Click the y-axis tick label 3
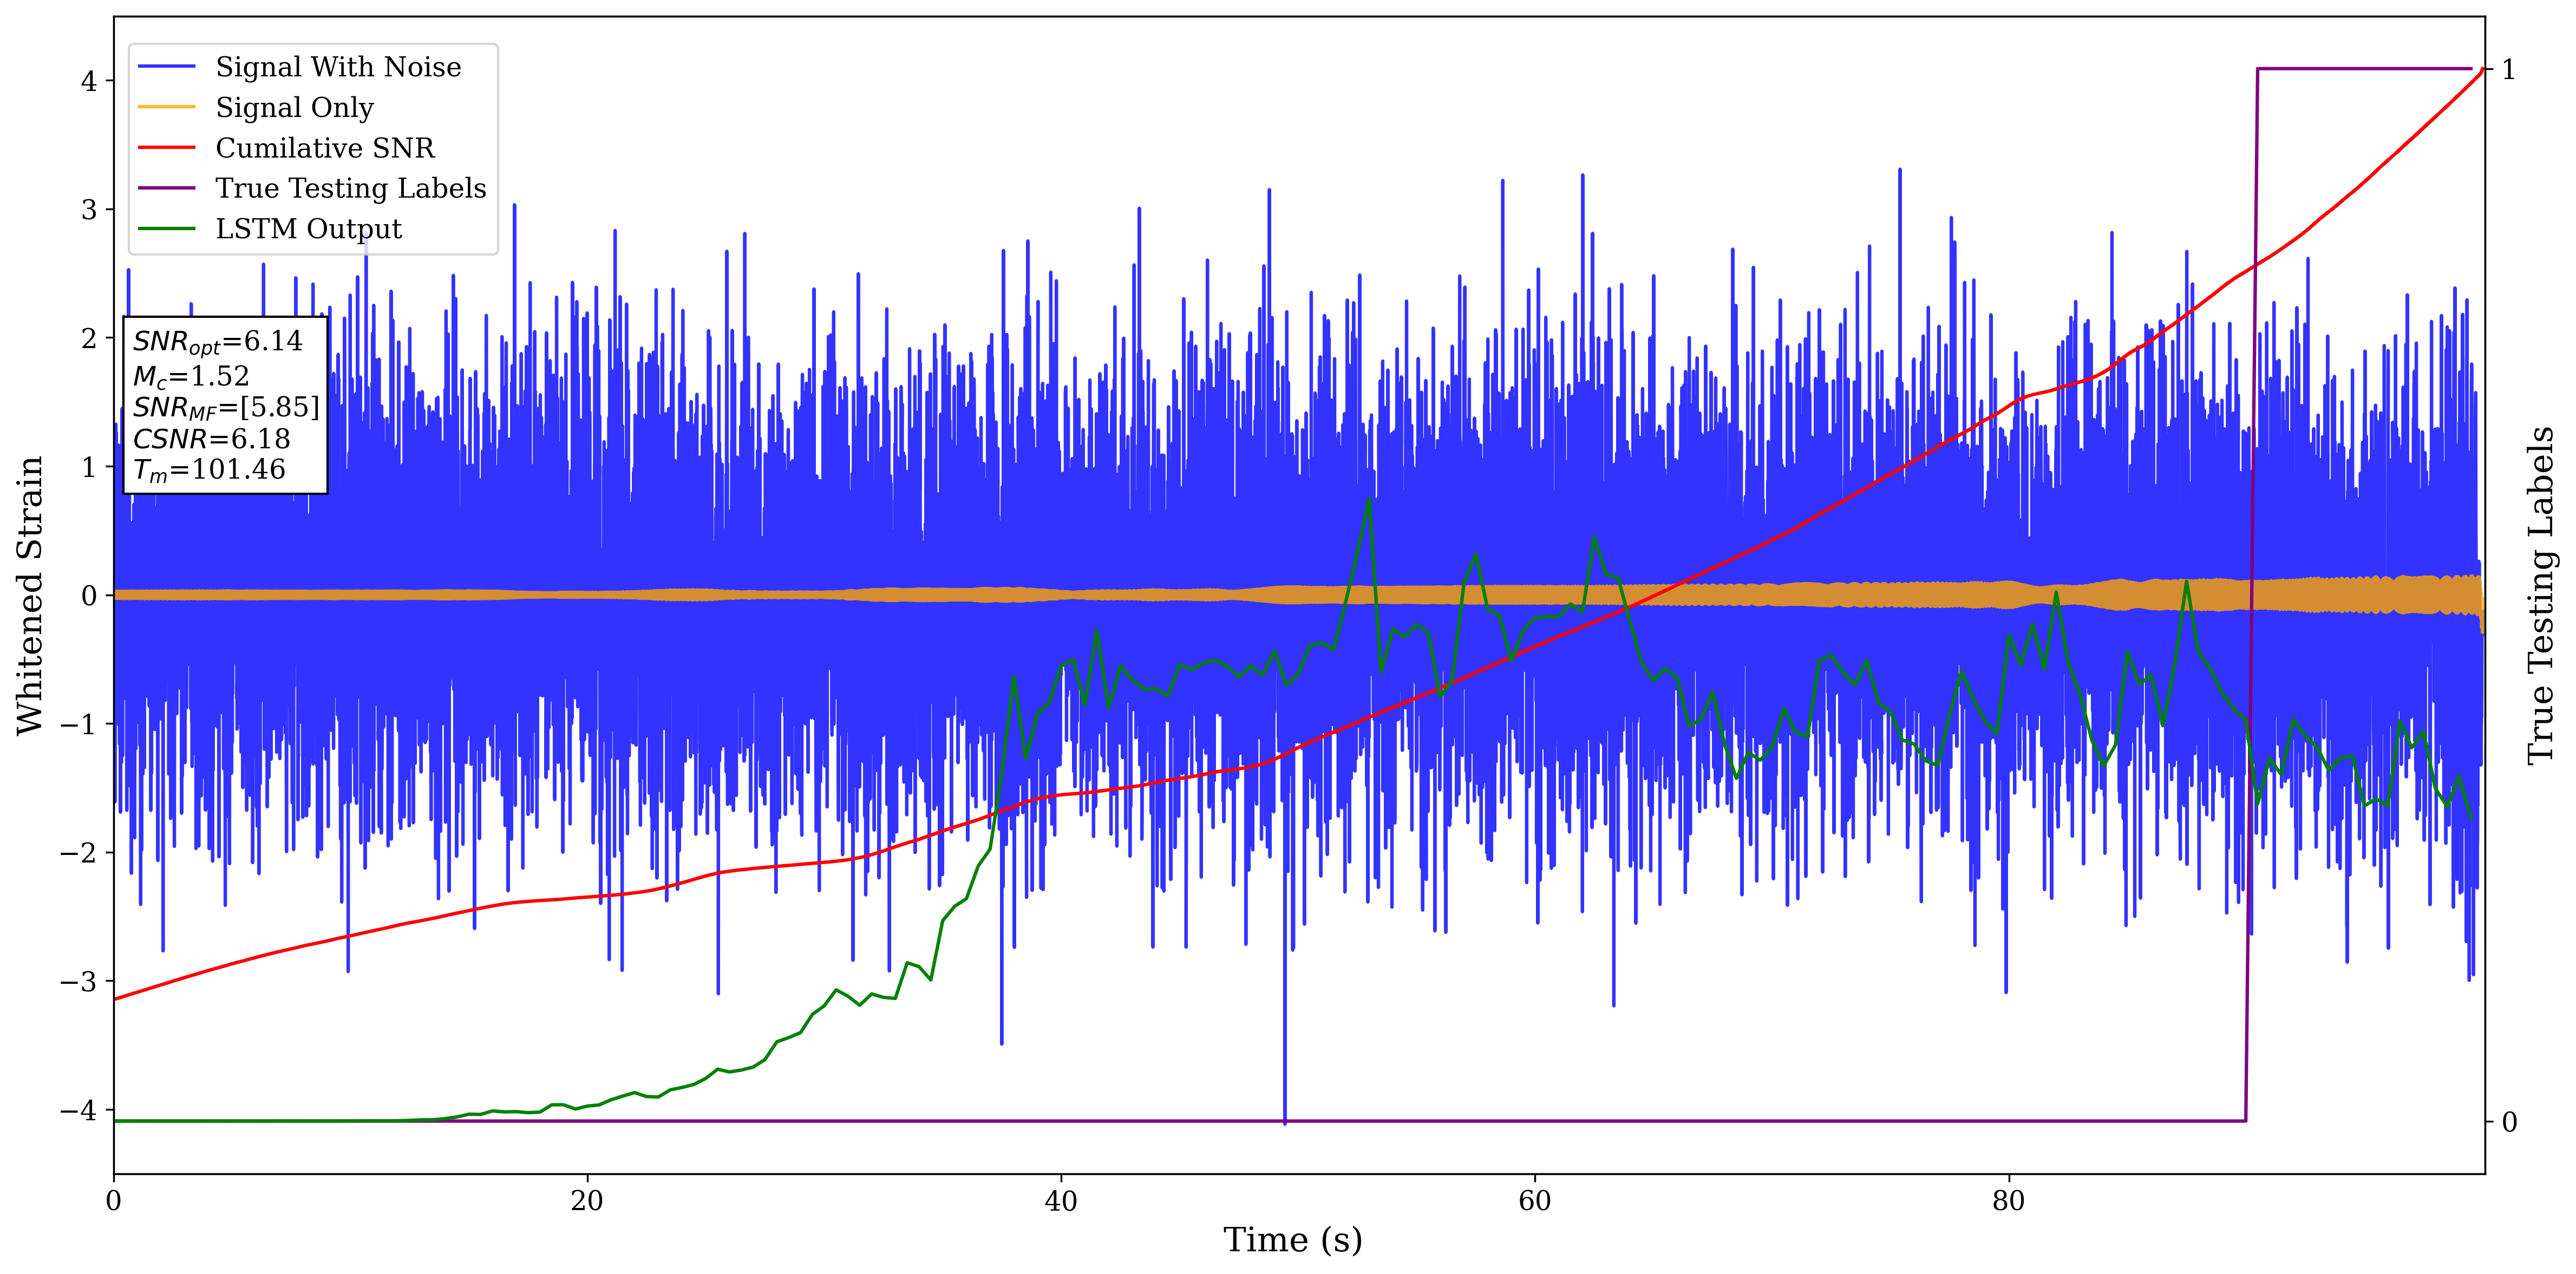 coord(90,210)
